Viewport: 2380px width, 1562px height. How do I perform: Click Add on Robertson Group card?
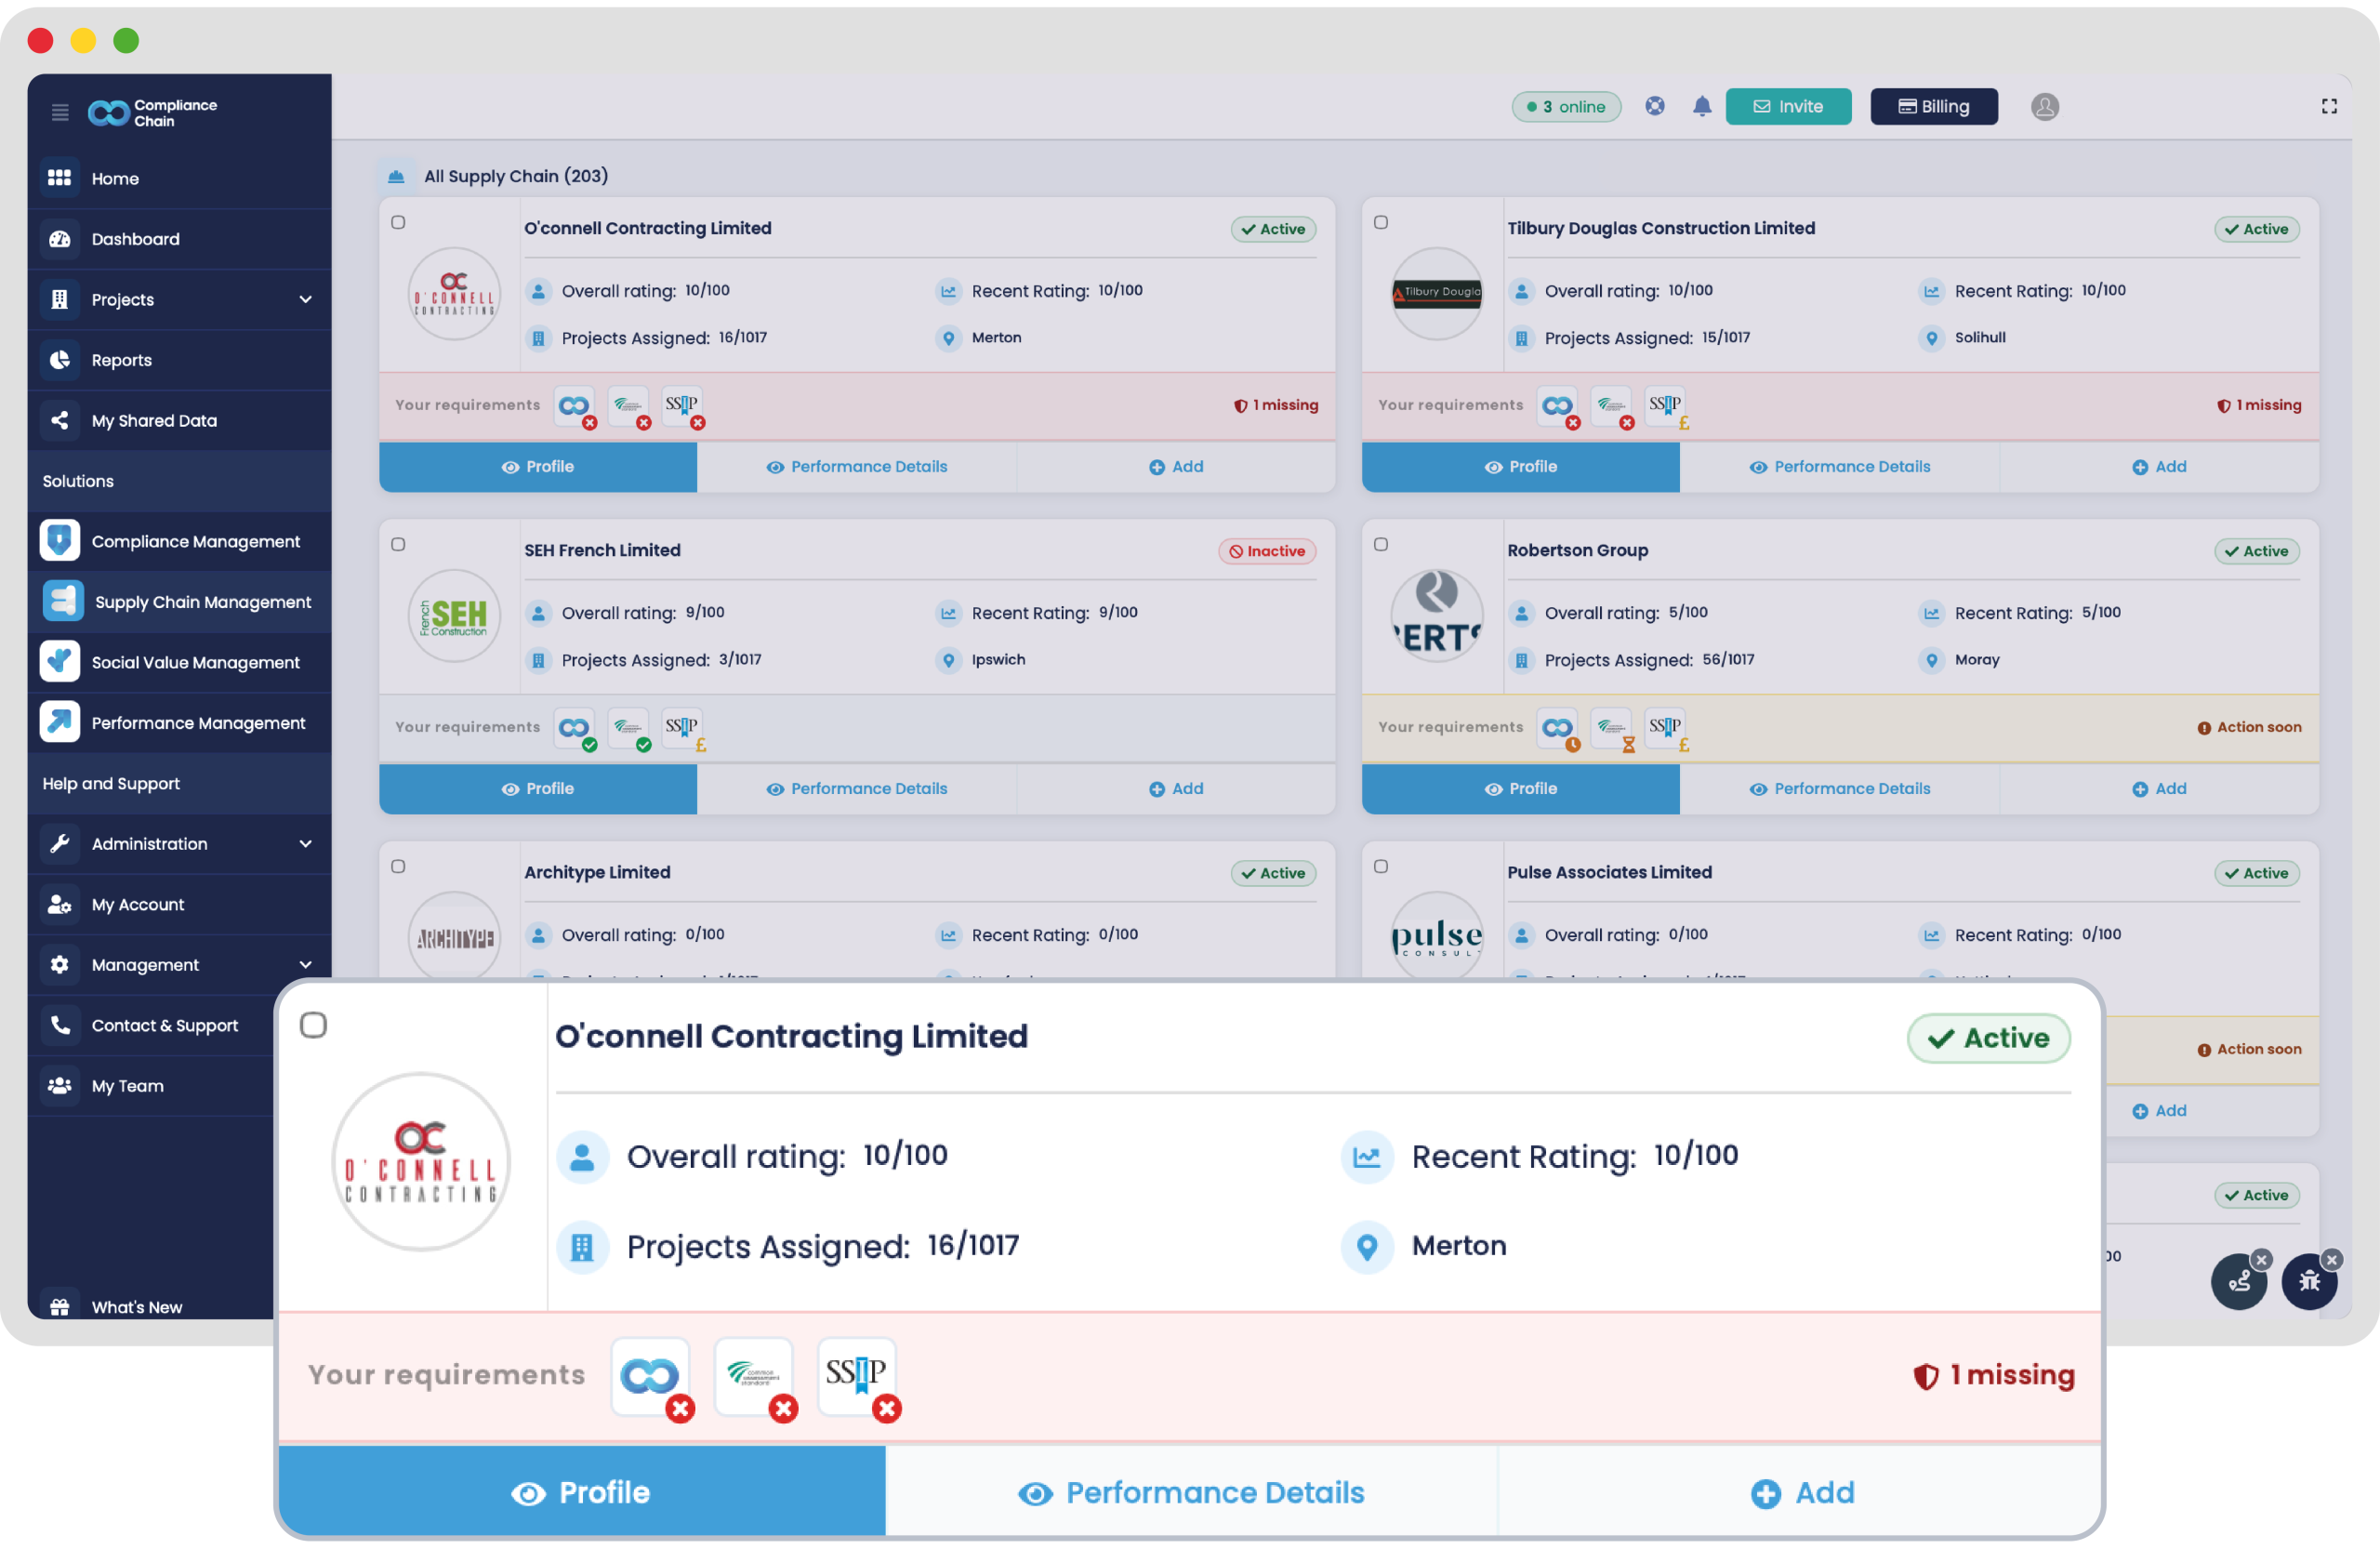[x=2159, y=789]
